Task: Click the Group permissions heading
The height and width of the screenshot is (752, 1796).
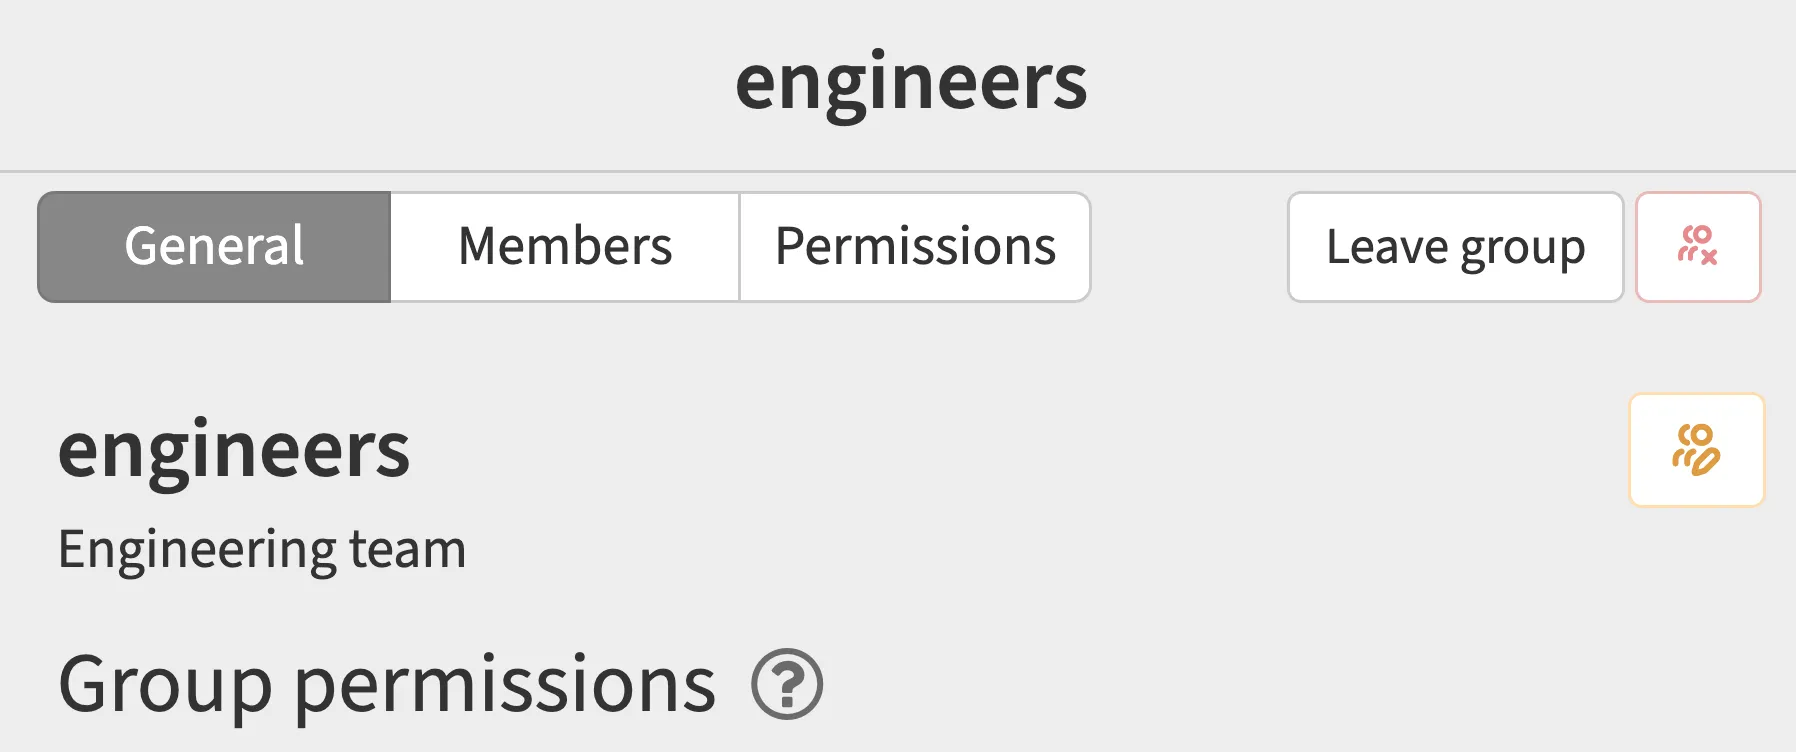Action: (387, 685)
